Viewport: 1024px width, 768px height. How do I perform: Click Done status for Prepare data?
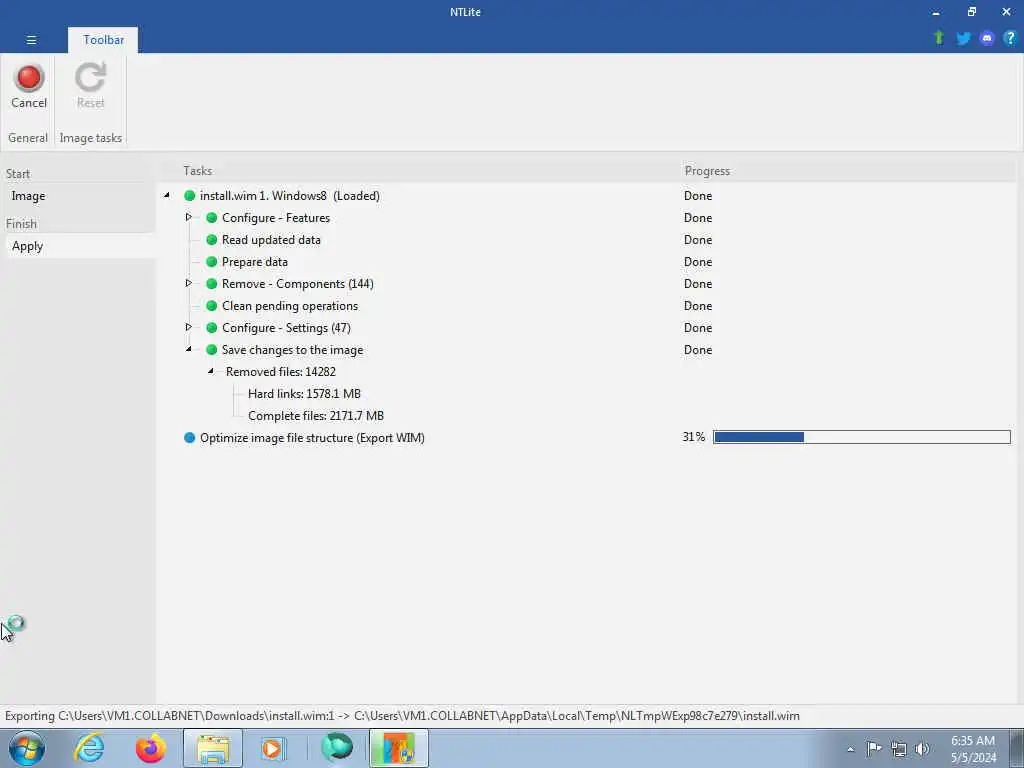pyautogui.click(x=697, y=262)
